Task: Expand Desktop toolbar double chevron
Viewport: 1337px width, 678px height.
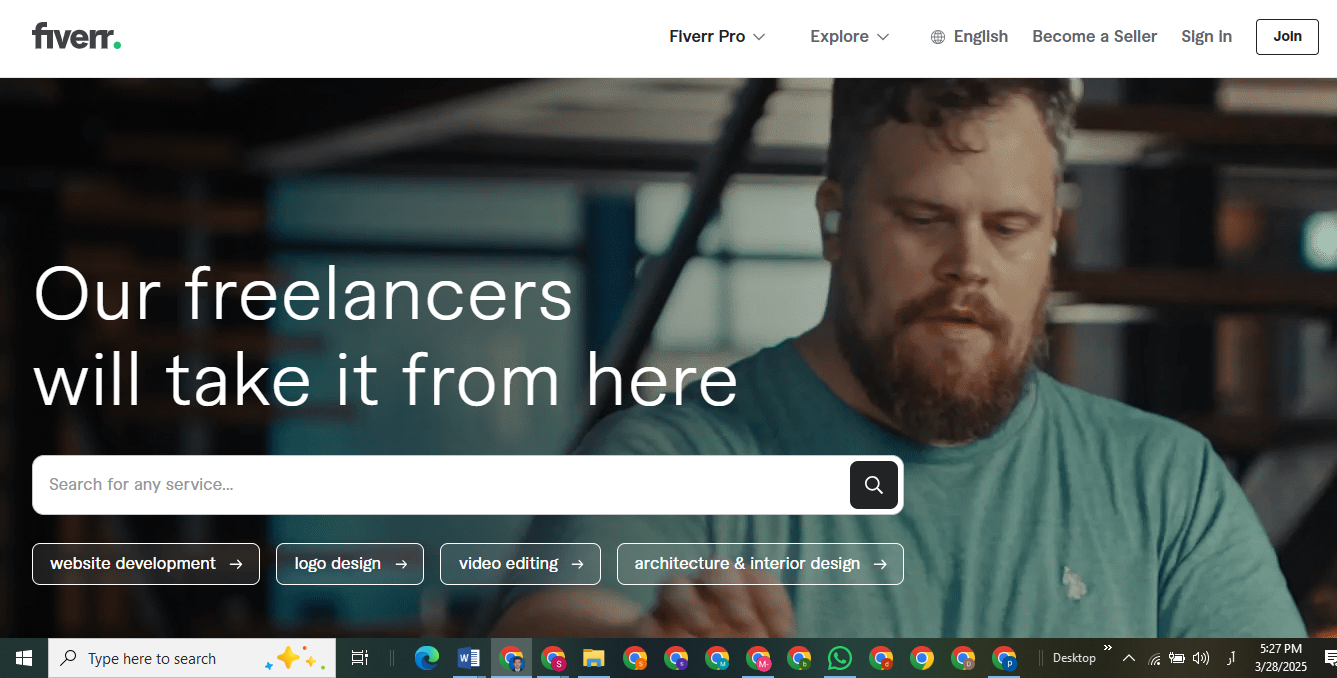Action: 1107,648
